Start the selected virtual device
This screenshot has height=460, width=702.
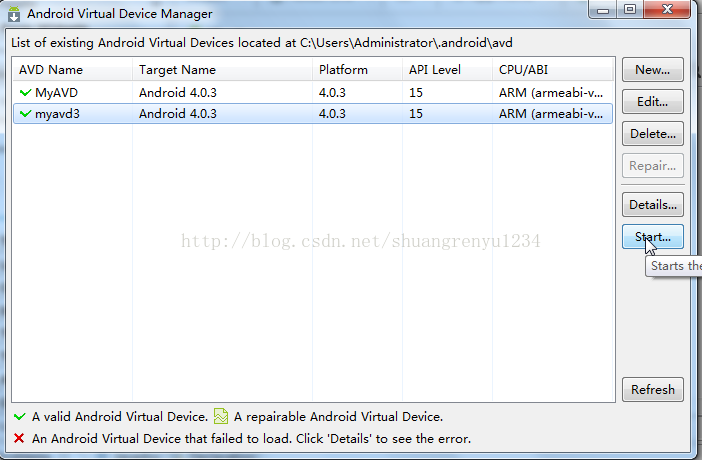(x=652, y=236)
